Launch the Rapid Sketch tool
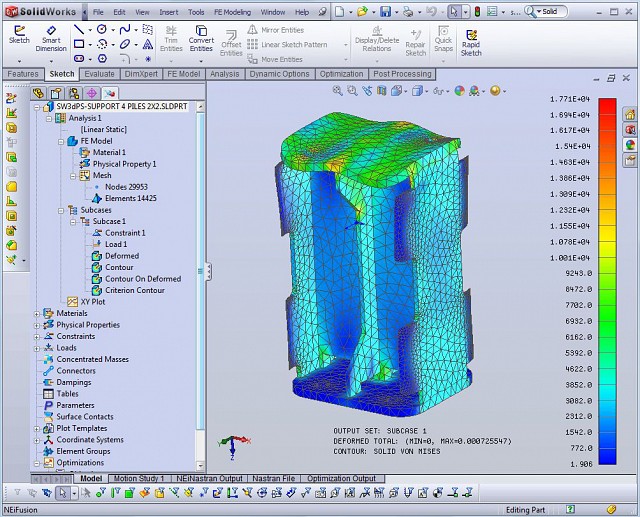 tap(471, 43)
